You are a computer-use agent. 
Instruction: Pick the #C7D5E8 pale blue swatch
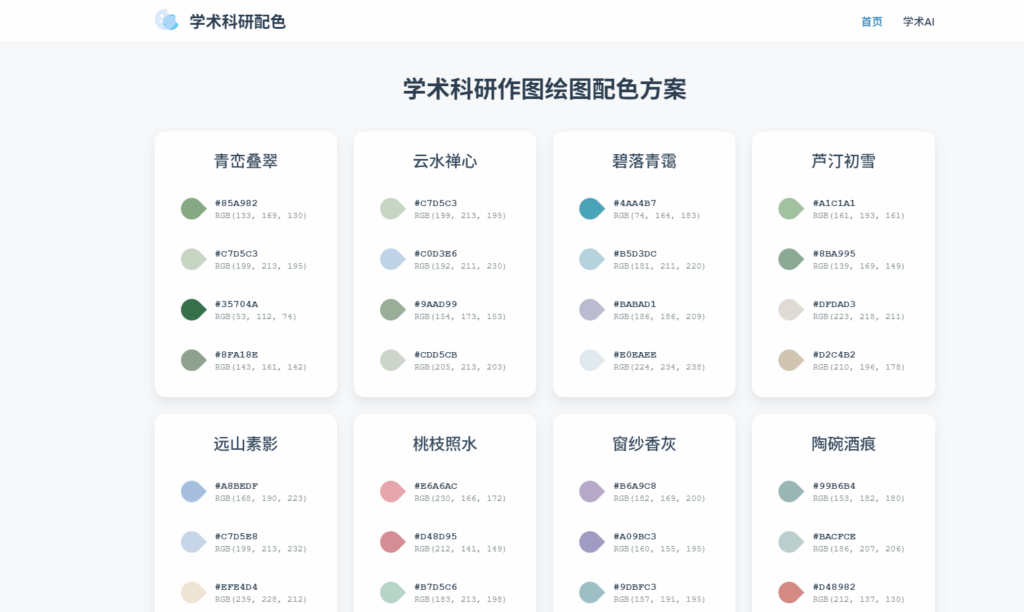193,542
